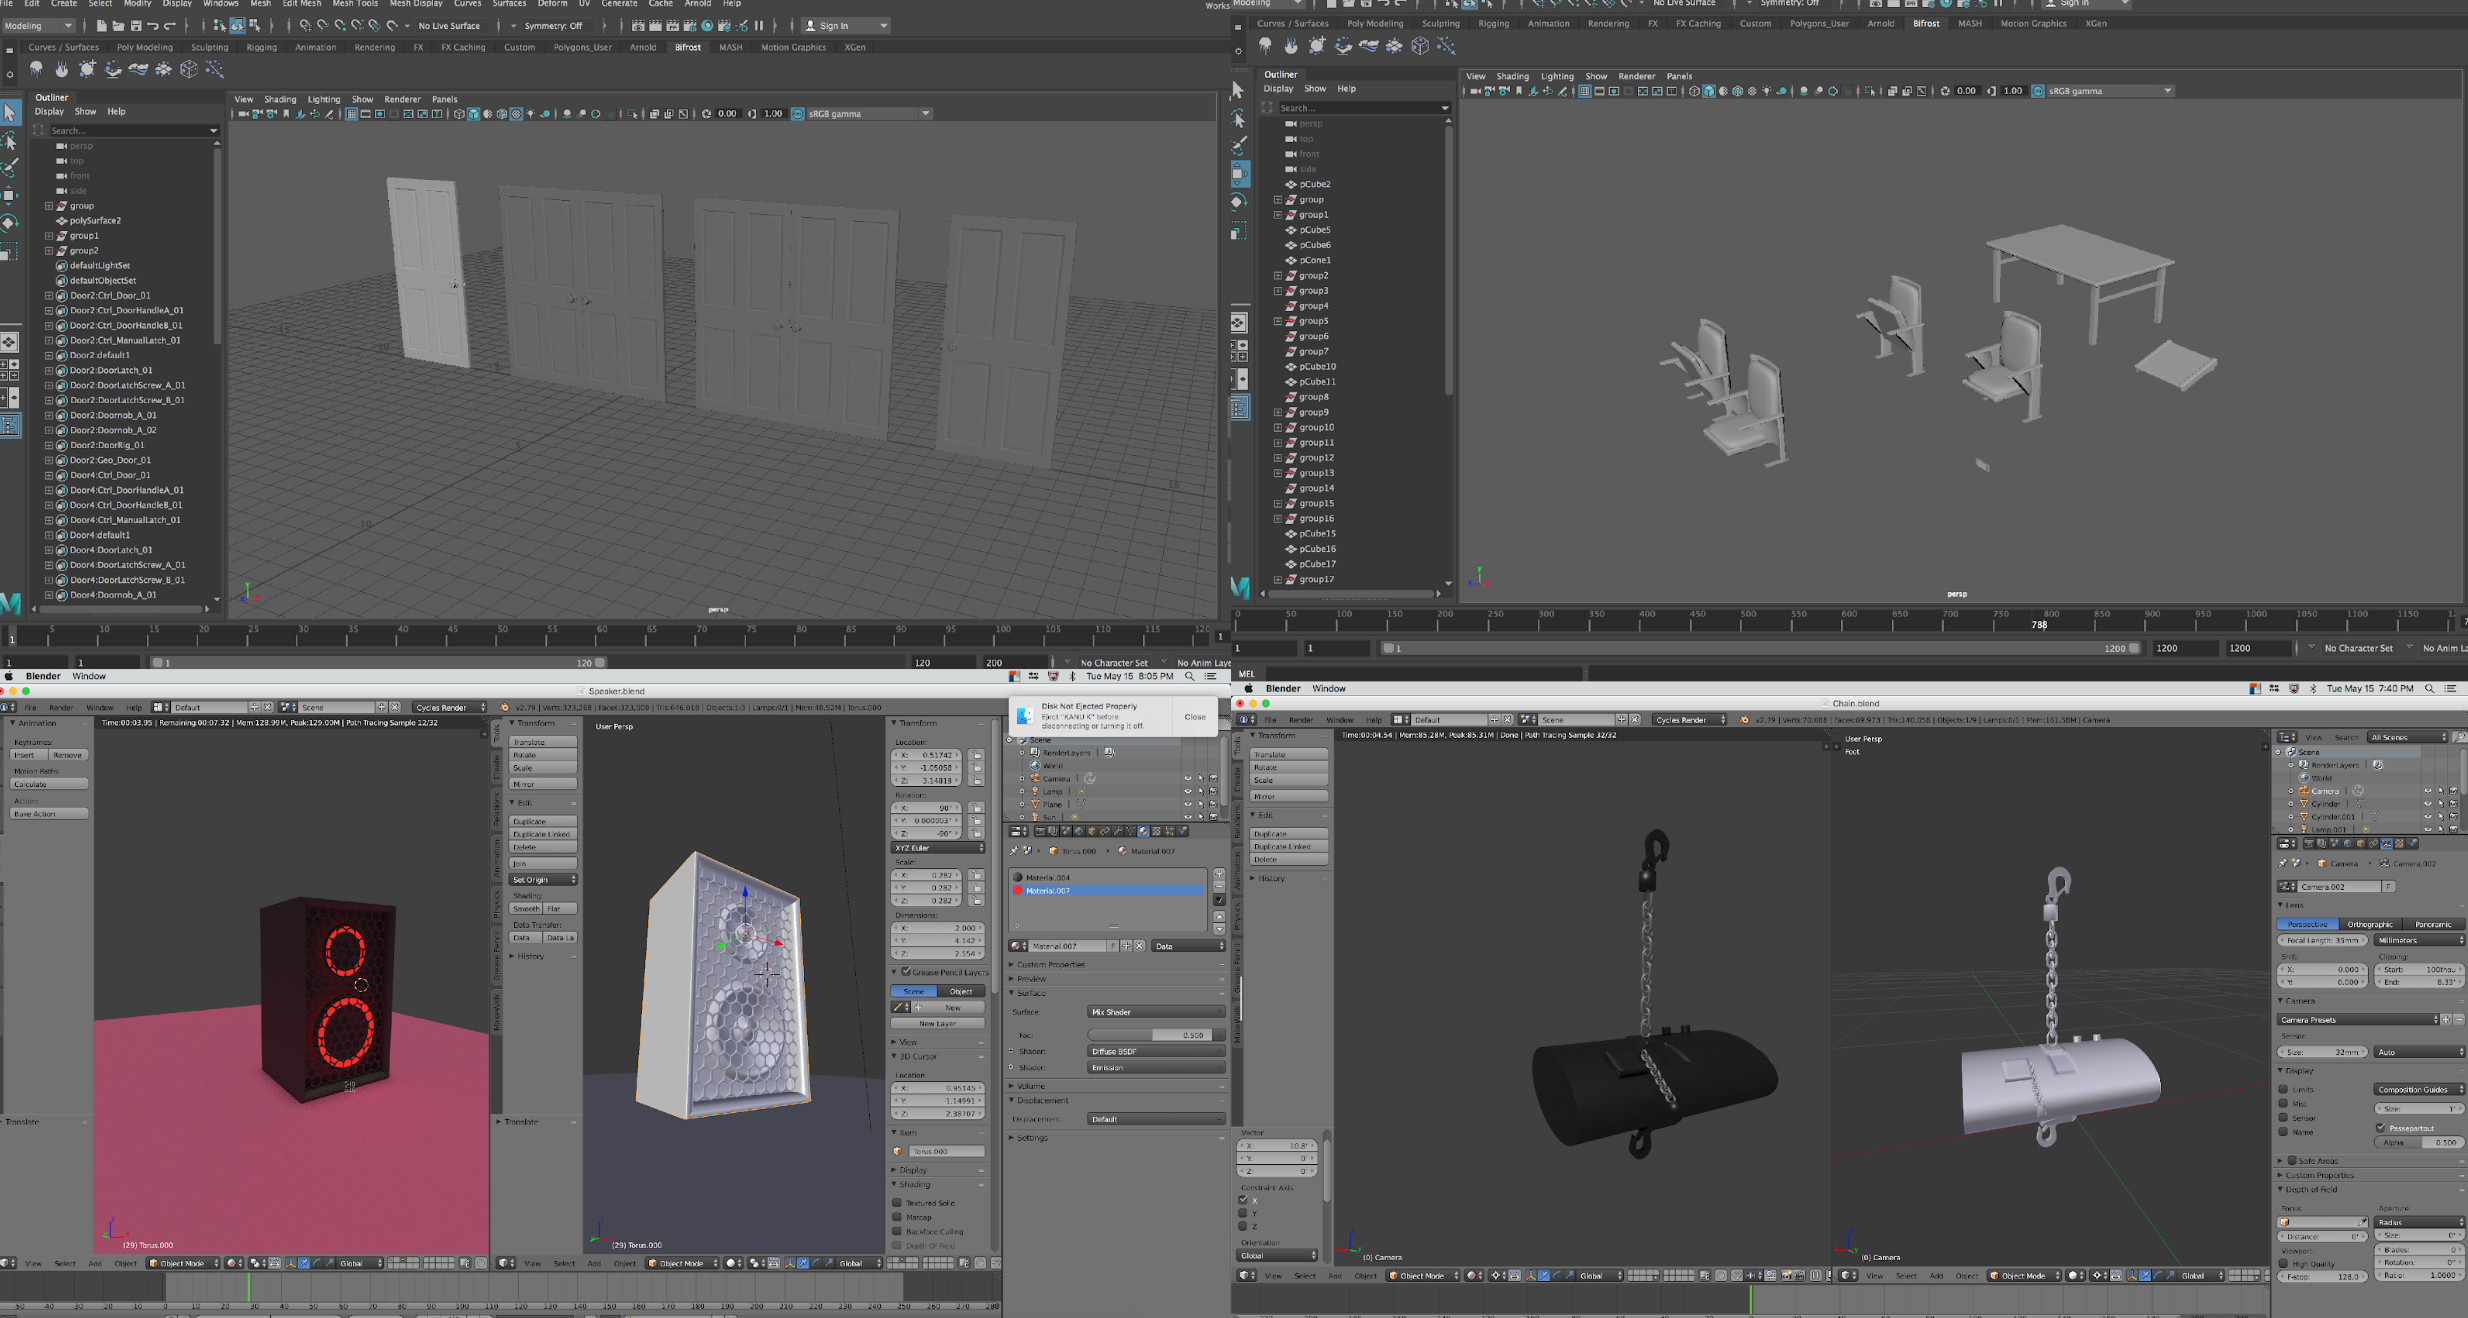
Task: Hide Camera via eye icon in Speaker.blend outliner
Action: pos(1187,779)
